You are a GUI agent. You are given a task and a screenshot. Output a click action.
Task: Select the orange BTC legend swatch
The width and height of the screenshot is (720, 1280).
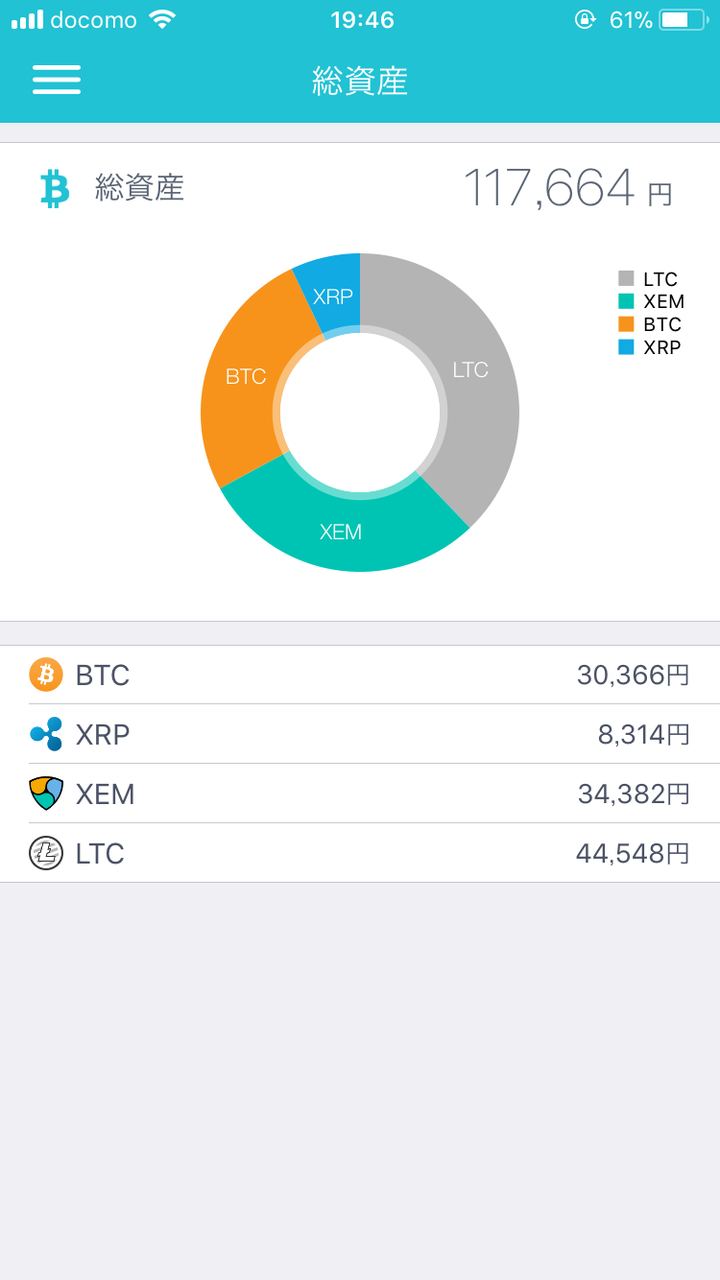click(626, 324)
